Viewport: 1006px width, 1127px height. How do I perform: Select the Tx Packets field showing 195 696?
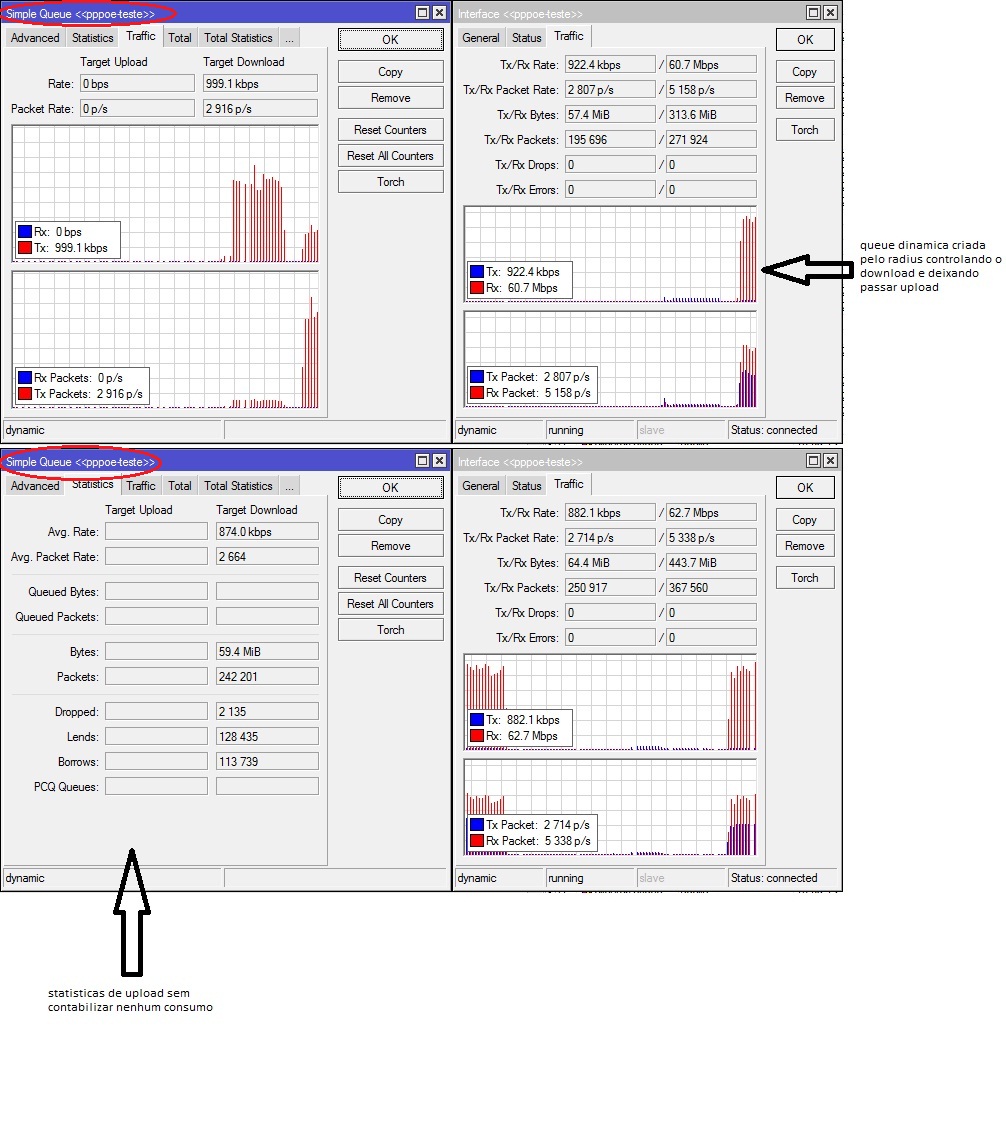(x=610, y=140)
